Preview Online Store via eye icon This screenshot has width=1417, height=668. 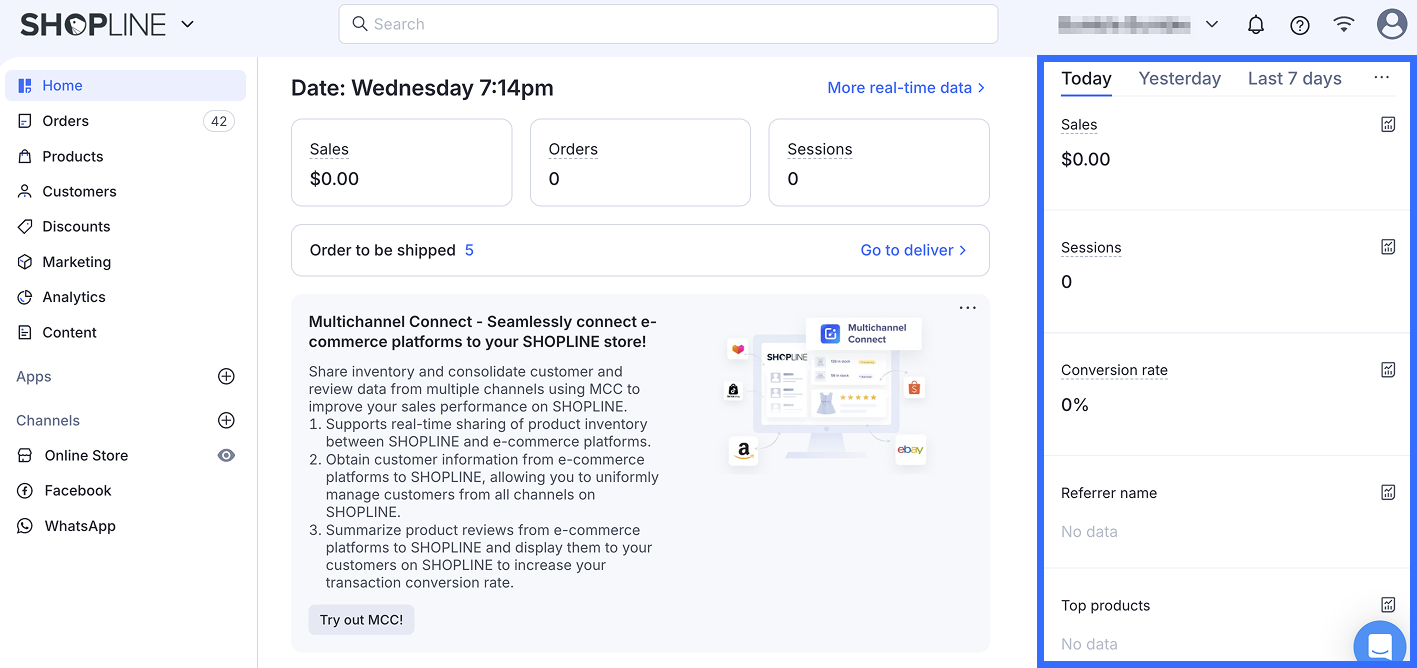coord(227,456)
